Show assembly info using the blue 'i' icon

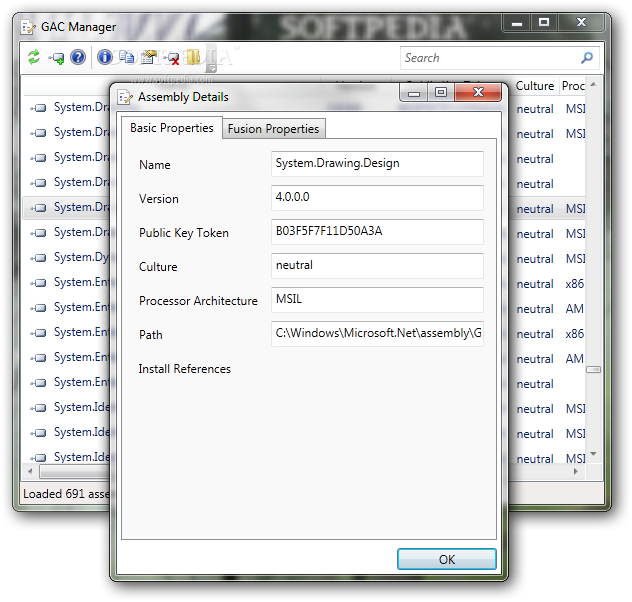pos(105,57)
